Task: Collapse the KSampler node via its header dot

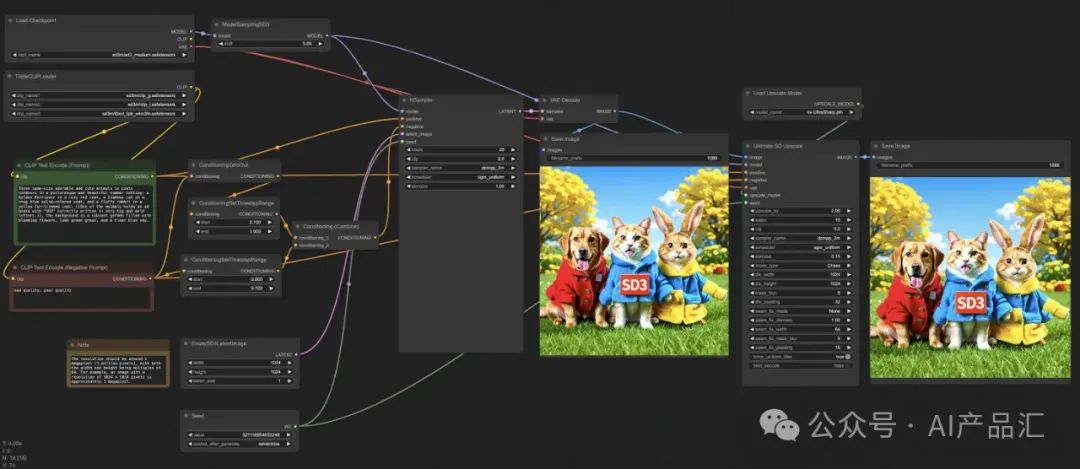Action: point(404,100)
